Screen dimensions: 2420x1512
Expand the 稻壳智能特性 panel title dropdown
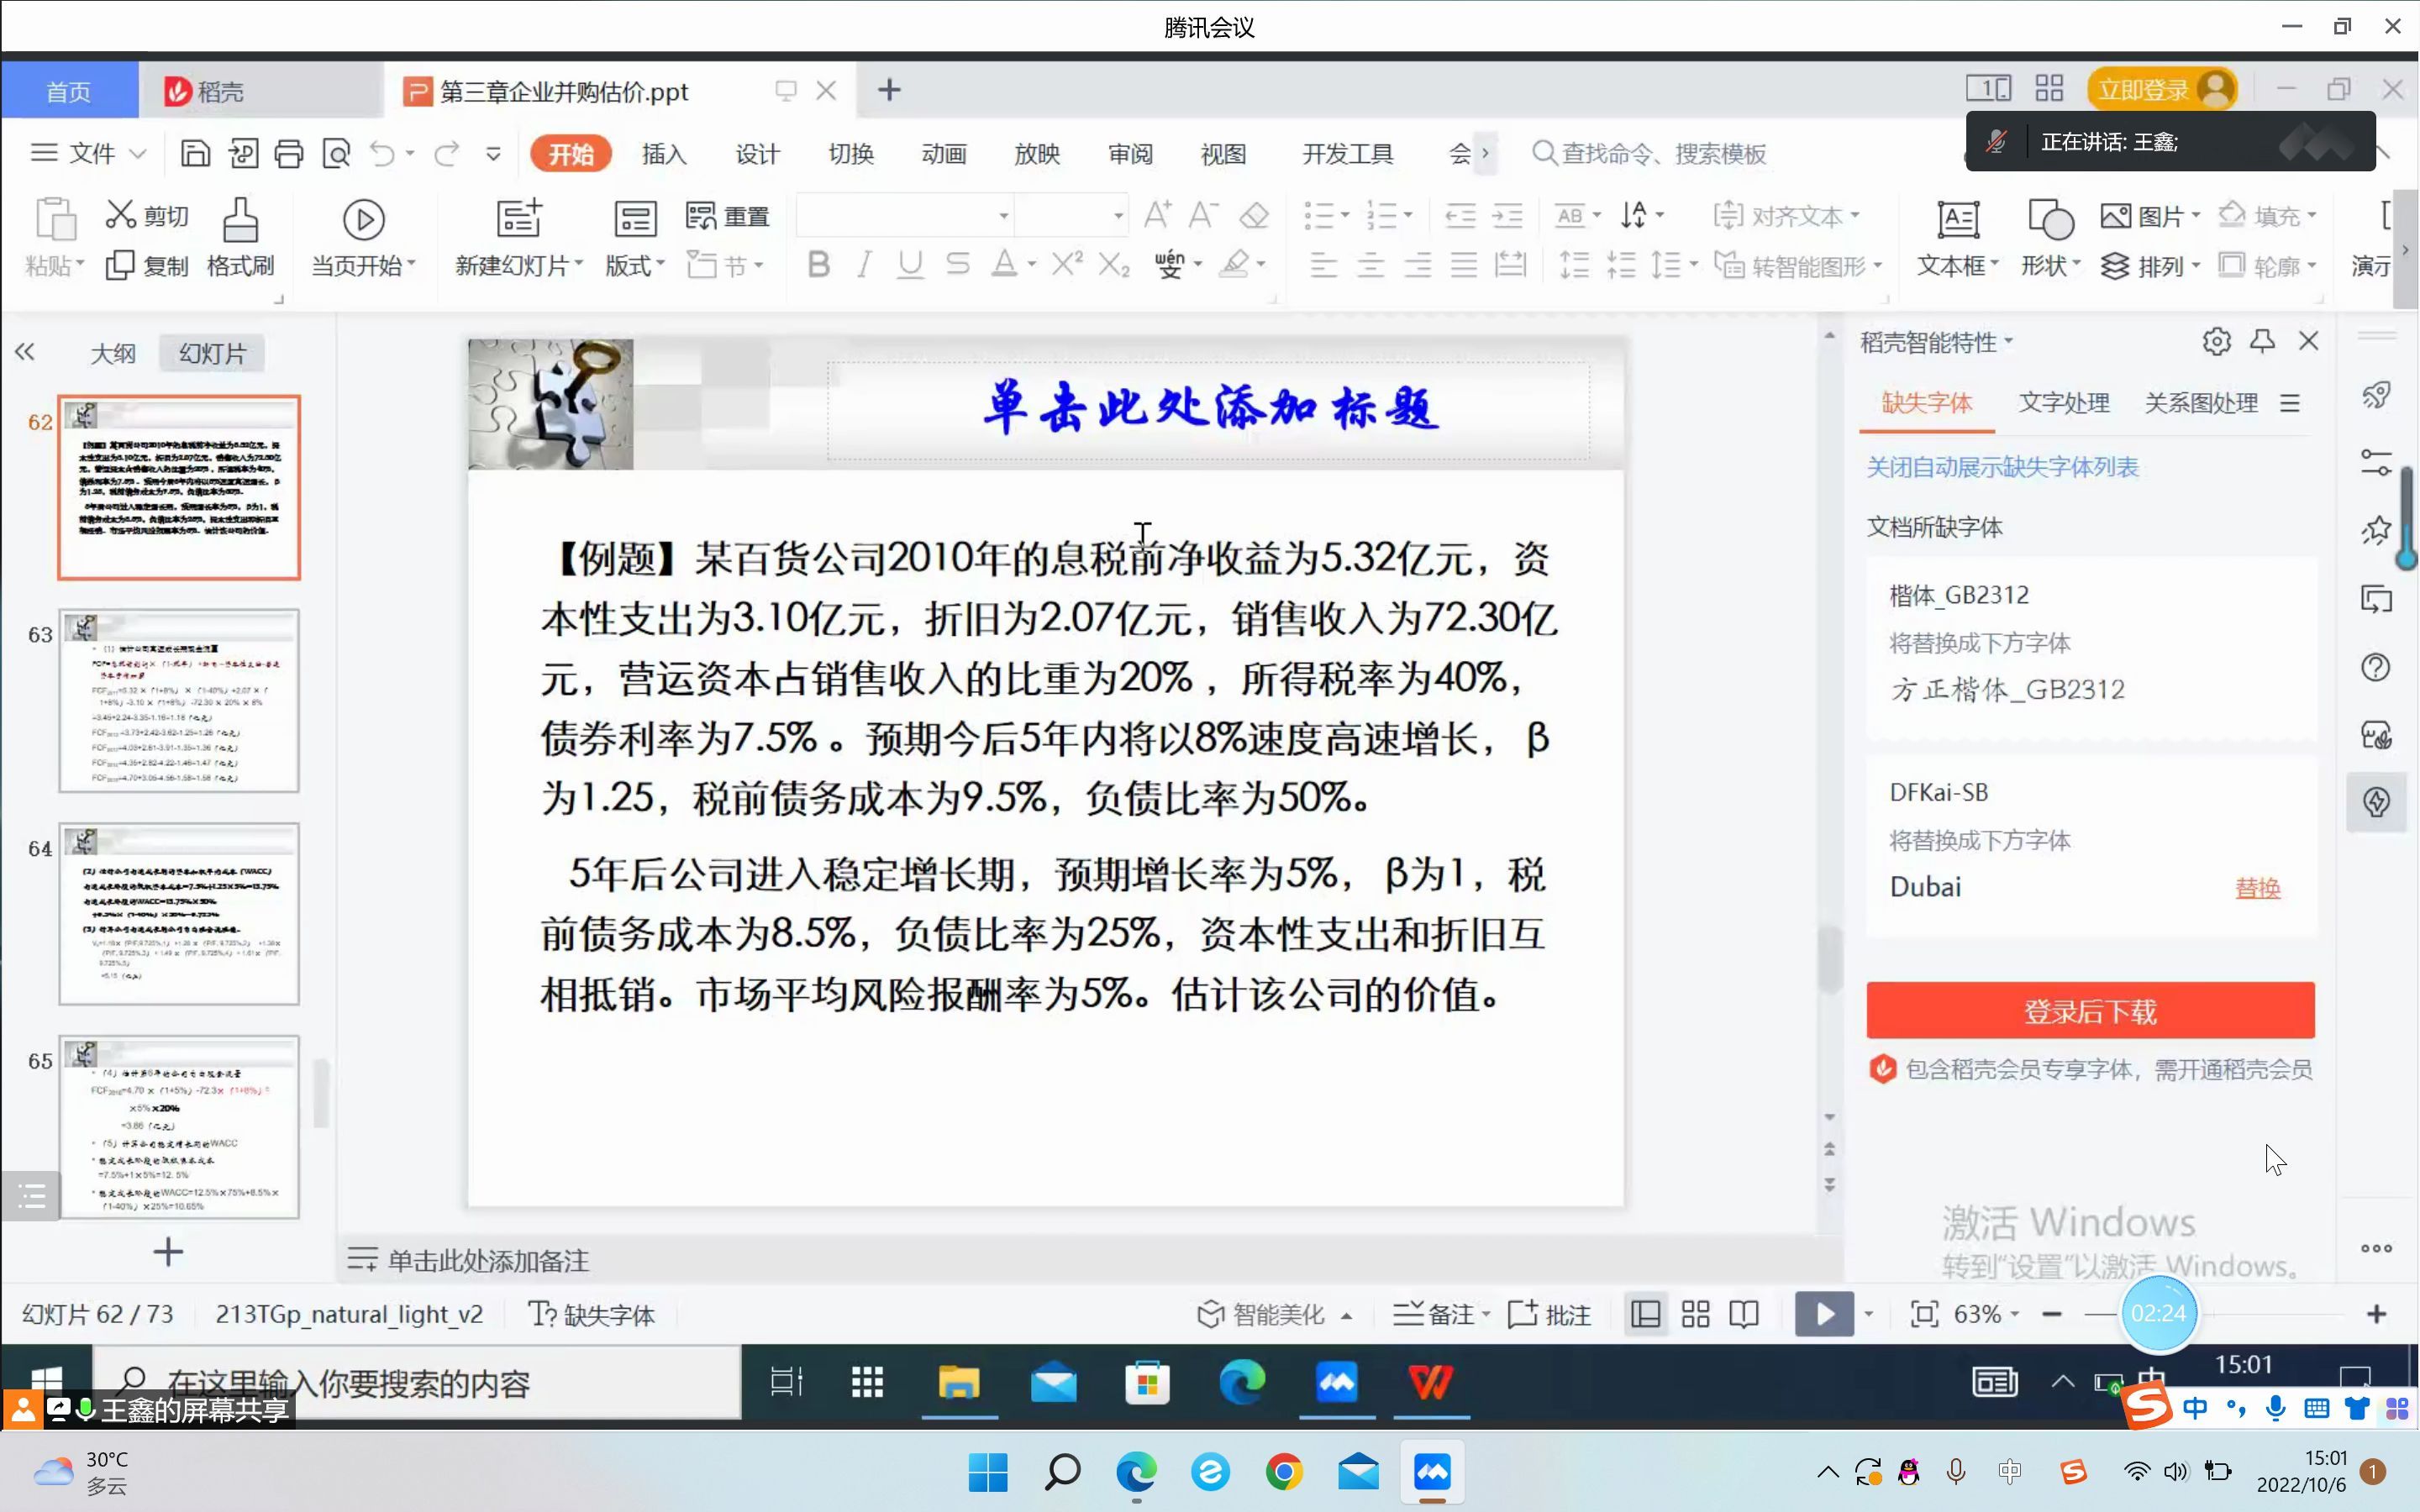point(2008,342)
